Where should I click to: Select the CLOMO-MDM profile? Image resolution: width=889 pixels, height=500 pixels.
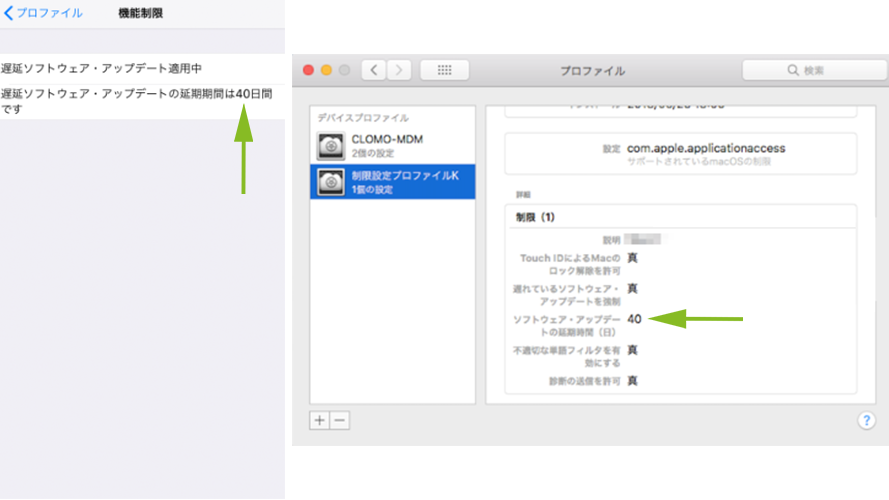pyautogui.click(x=392, y=146)
